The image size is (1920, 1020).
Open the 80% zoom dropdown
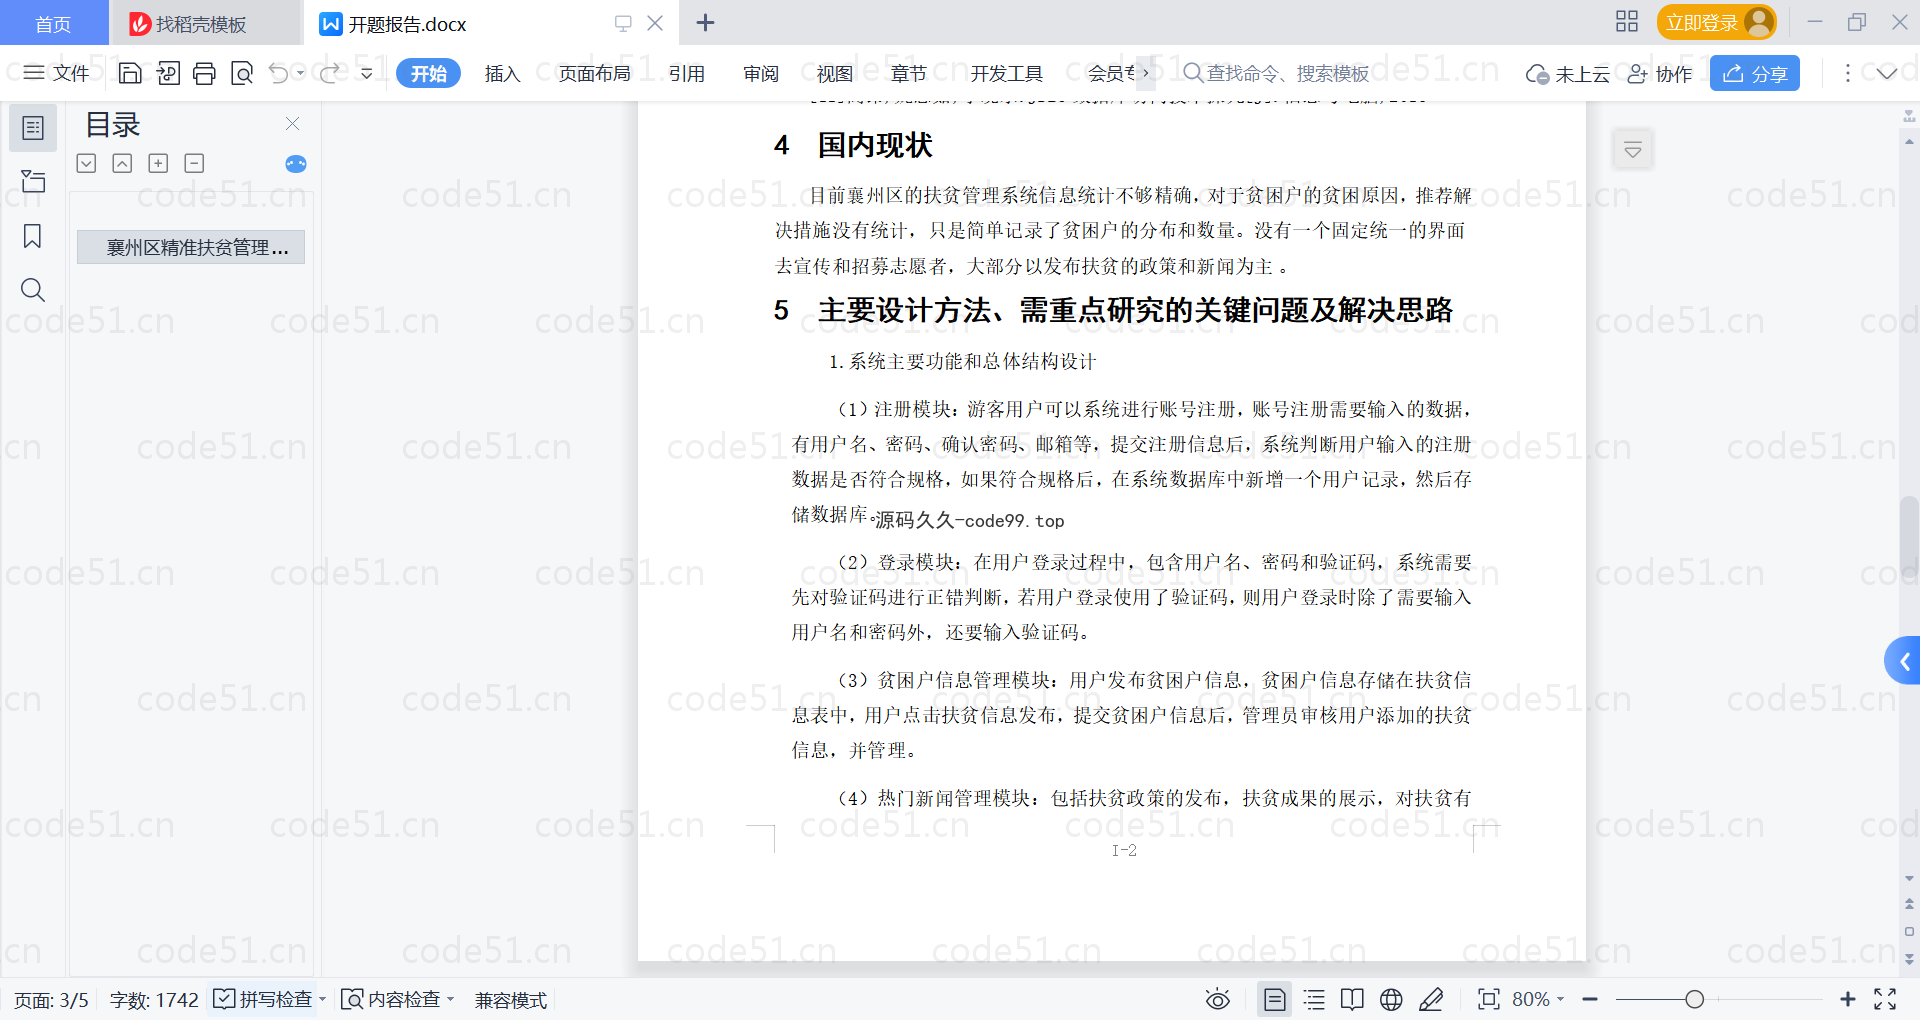click(1538, 999)
